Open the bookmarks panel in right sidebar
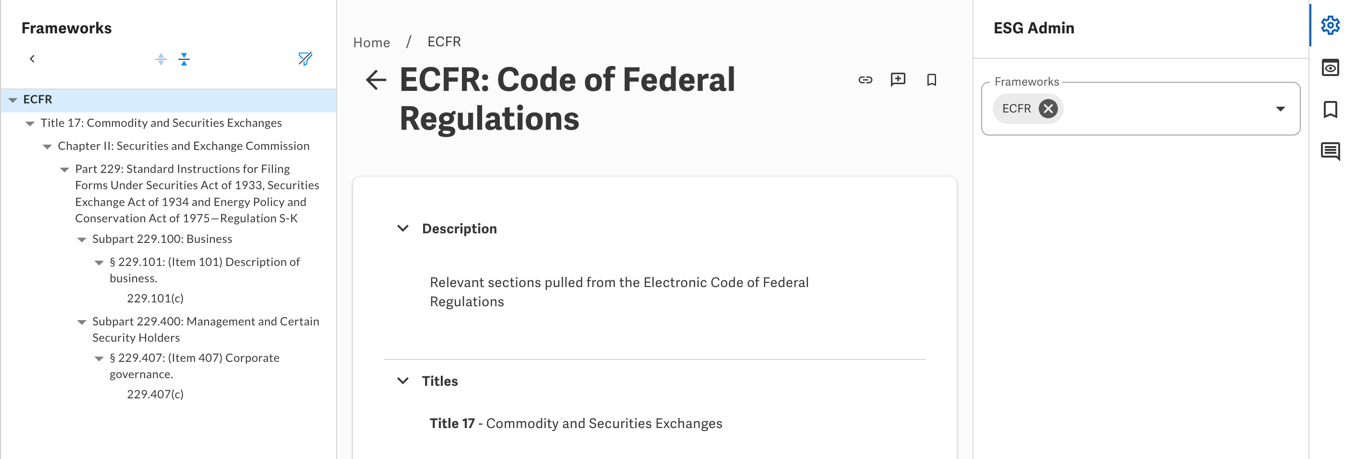Image resolution: width=1350 pixels, height=459 pixels. coord(1330,109)
